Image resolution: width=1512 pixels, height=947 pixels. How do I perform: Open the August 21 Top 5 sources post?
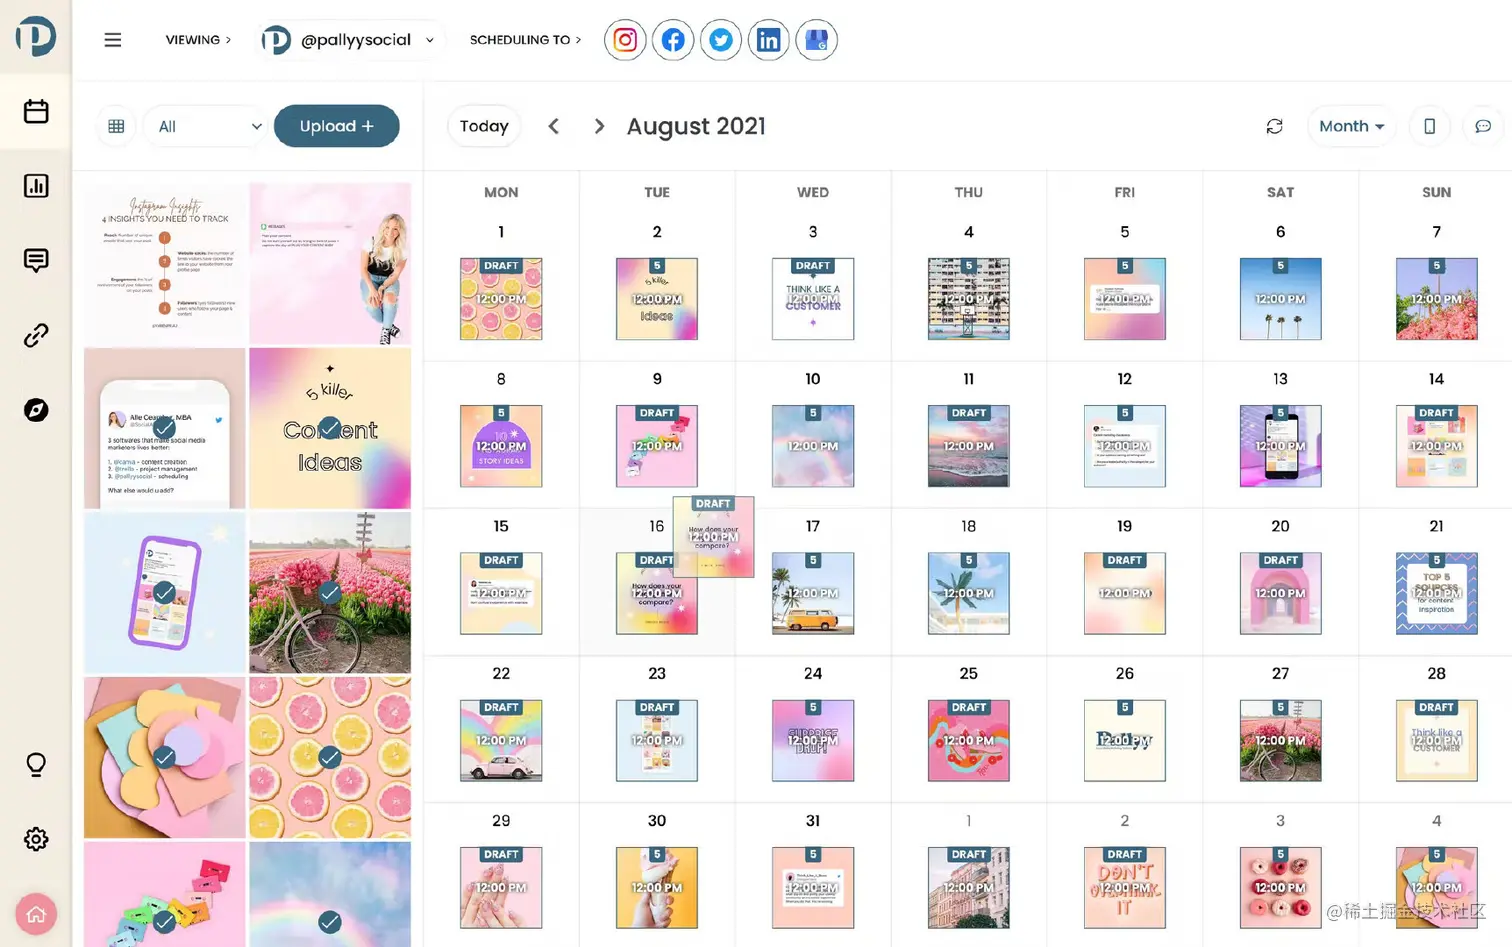[1436, 594]
